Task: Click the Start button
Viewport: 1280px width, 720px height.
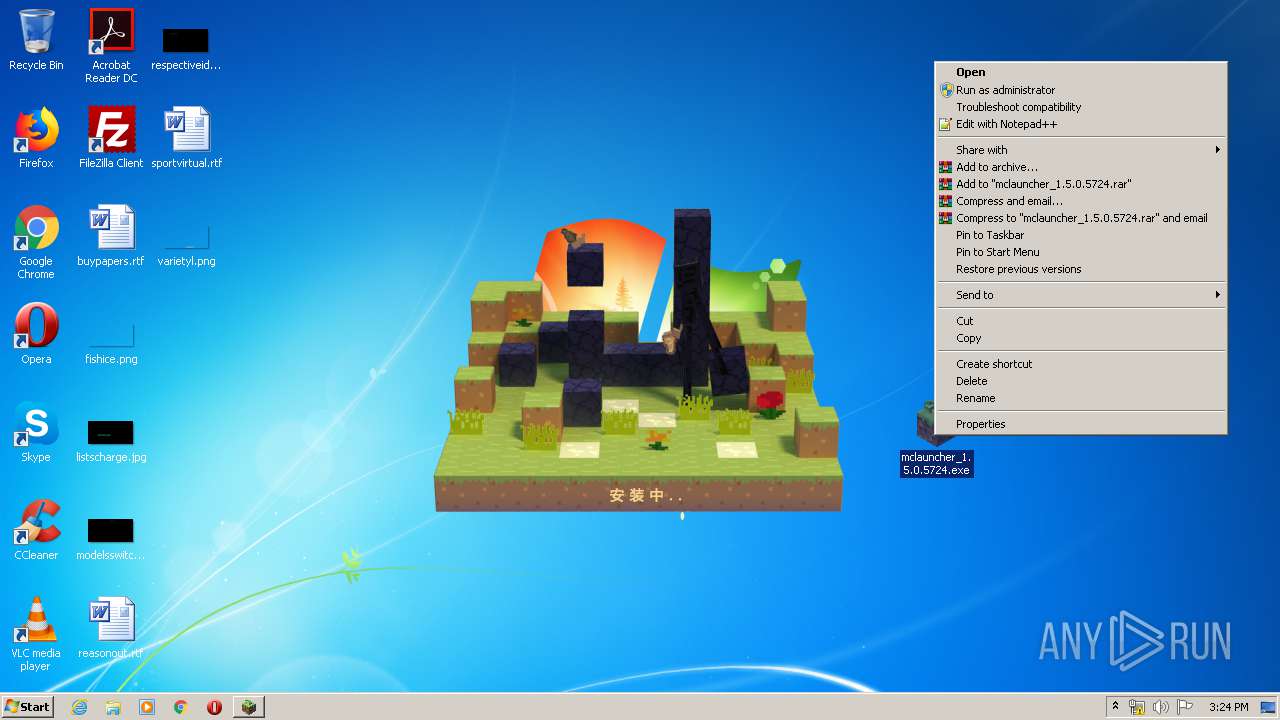Action: (x=28, y=707)
